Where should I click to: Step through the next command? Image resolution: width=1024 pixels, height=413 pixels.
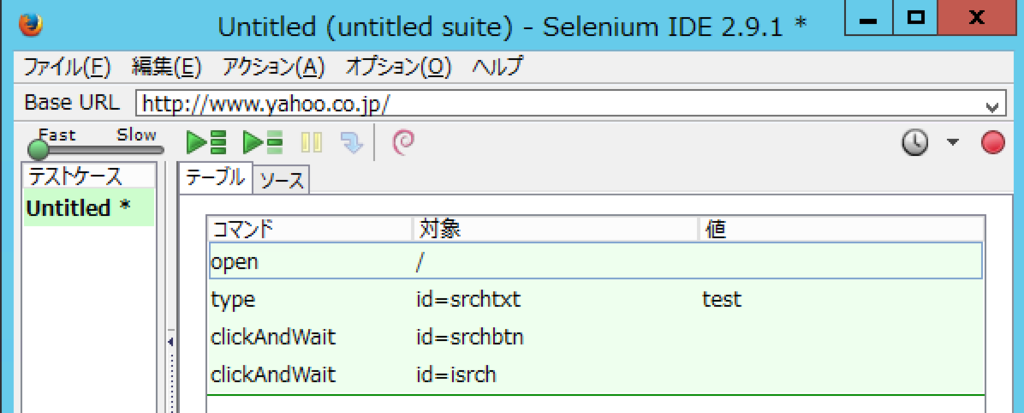351,142
